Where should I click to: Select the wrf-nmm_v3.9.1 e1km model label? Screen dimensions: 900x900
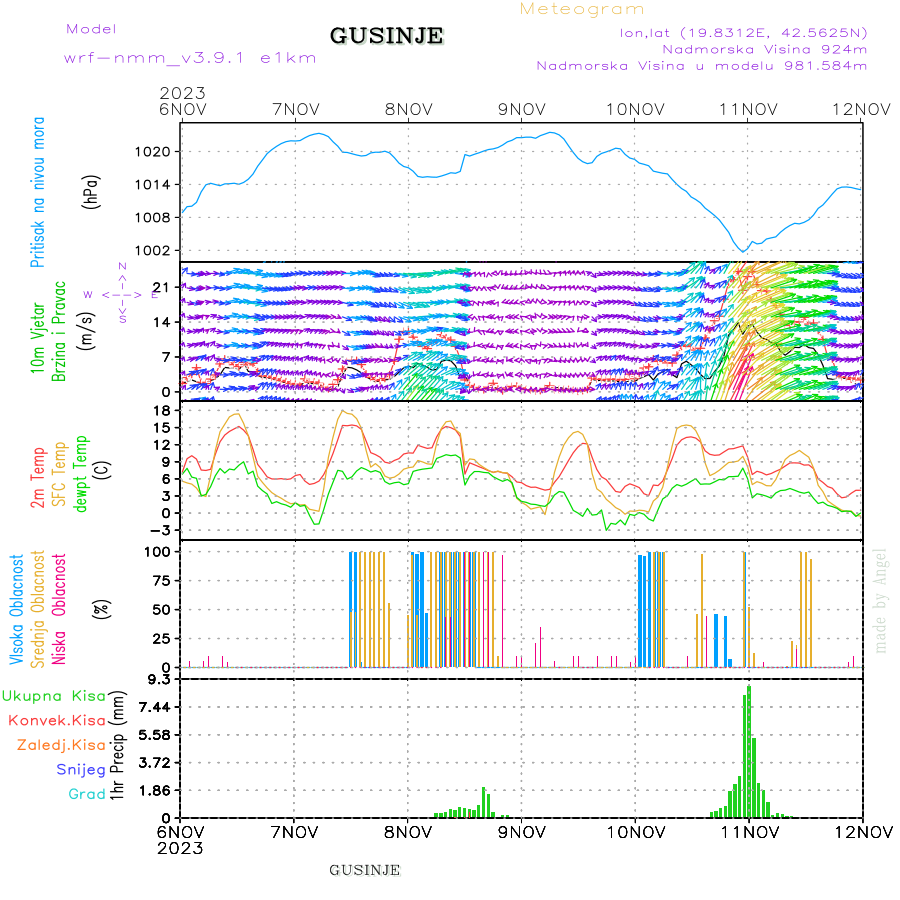click(x=190, y=58)
